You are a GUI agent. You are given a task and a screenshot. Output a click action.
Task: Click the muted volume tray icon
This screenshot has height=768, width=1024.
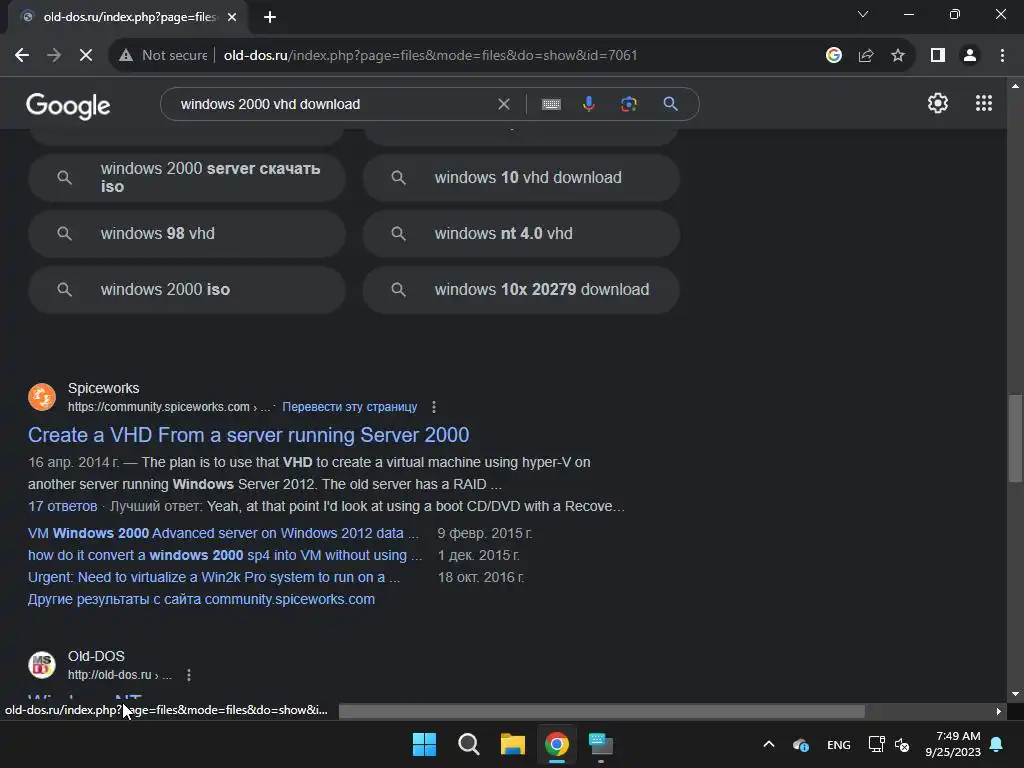pos(902,744)
